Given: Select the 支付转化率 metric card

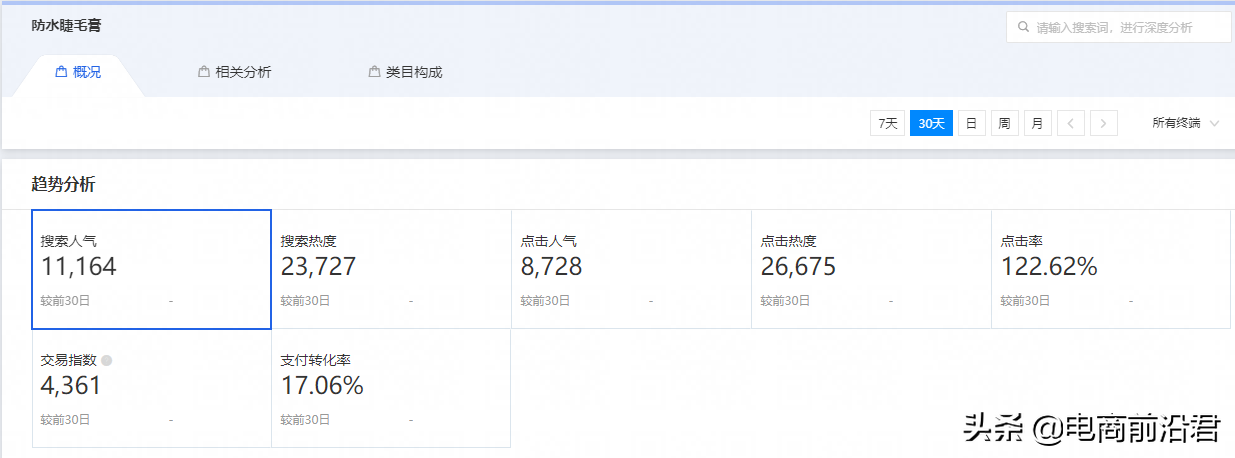Looking at the screenshot, I should (x=391, y=388).
